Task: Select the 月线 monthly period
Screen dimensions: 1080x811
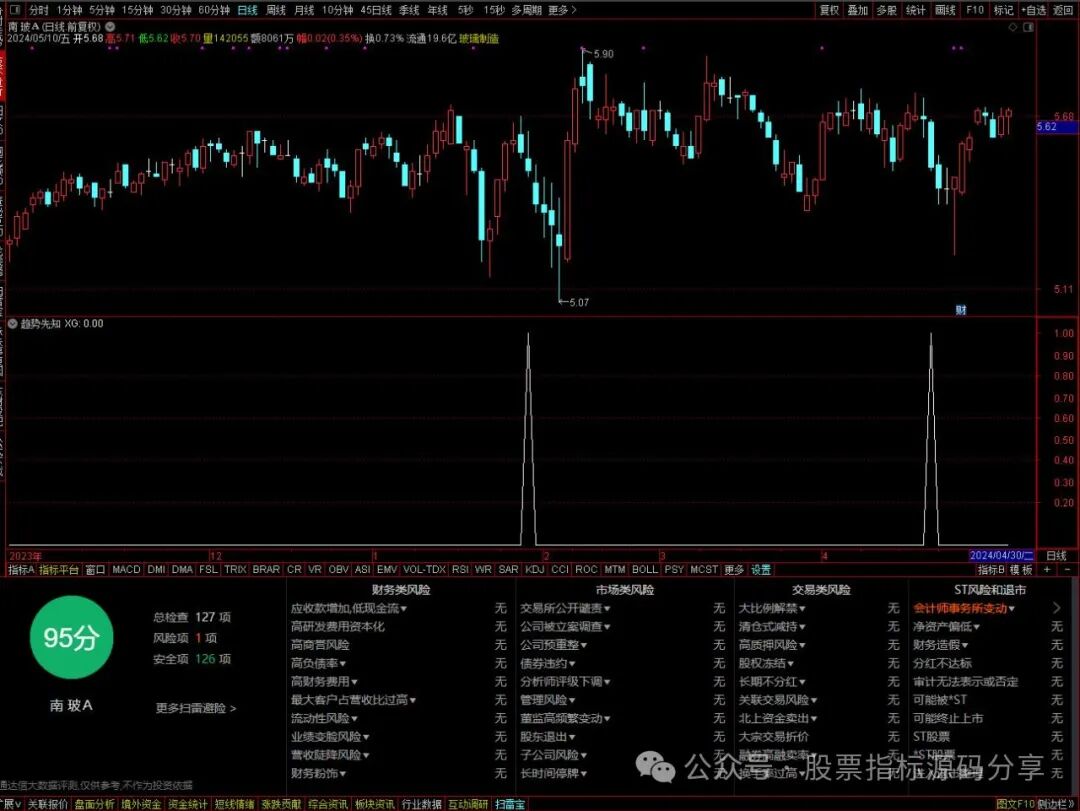Action: pyautogui.click(x=304, y=10)
